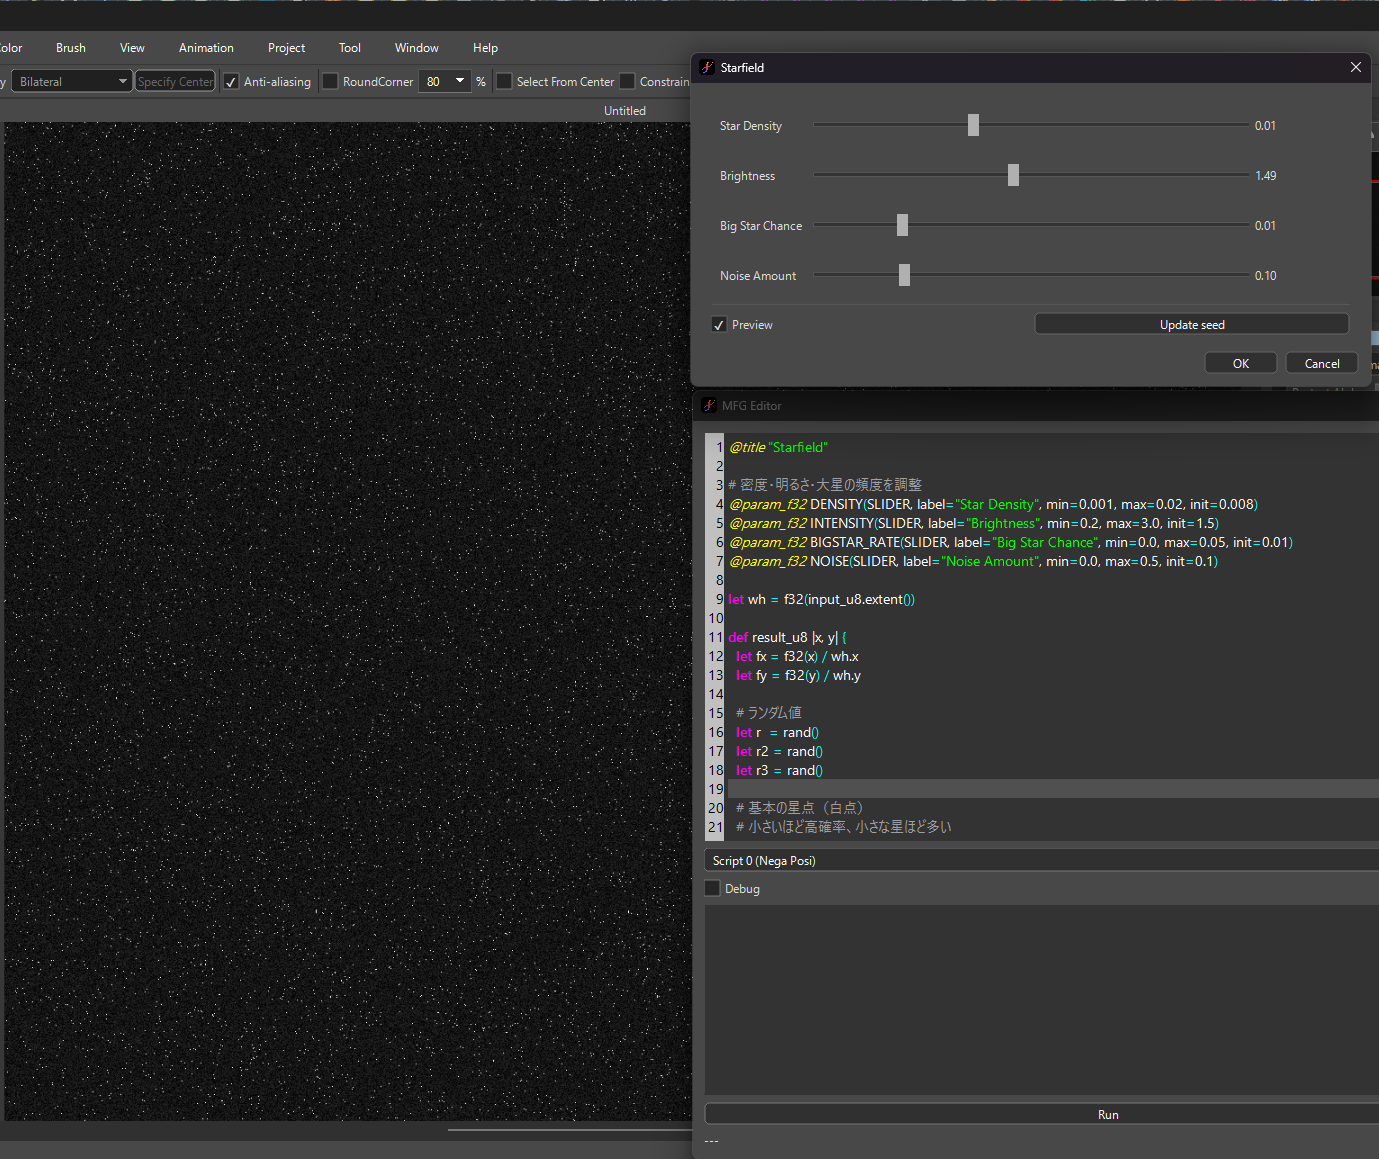Check the Select From Center option
The image size is (1379, 1159).
pos(505,82)
